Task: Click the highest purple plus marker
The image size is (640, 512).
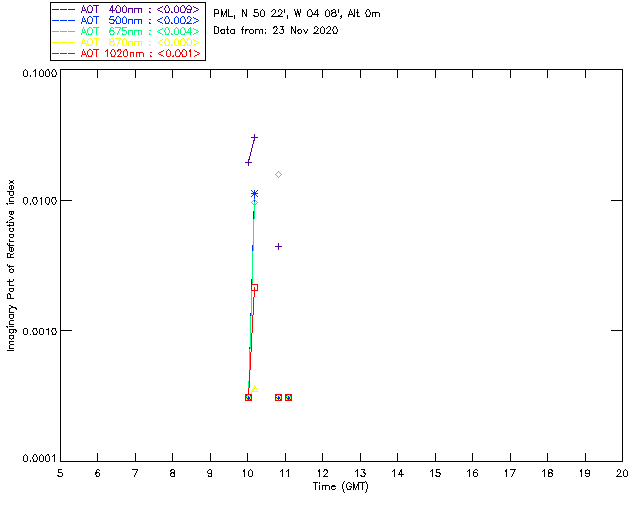Action: click(x=255, y=138)
